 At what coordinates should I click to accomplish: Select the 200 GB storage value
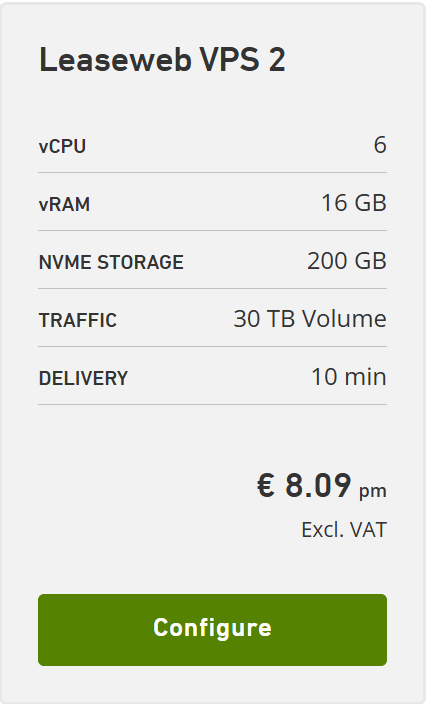click(x=347, y=261)
